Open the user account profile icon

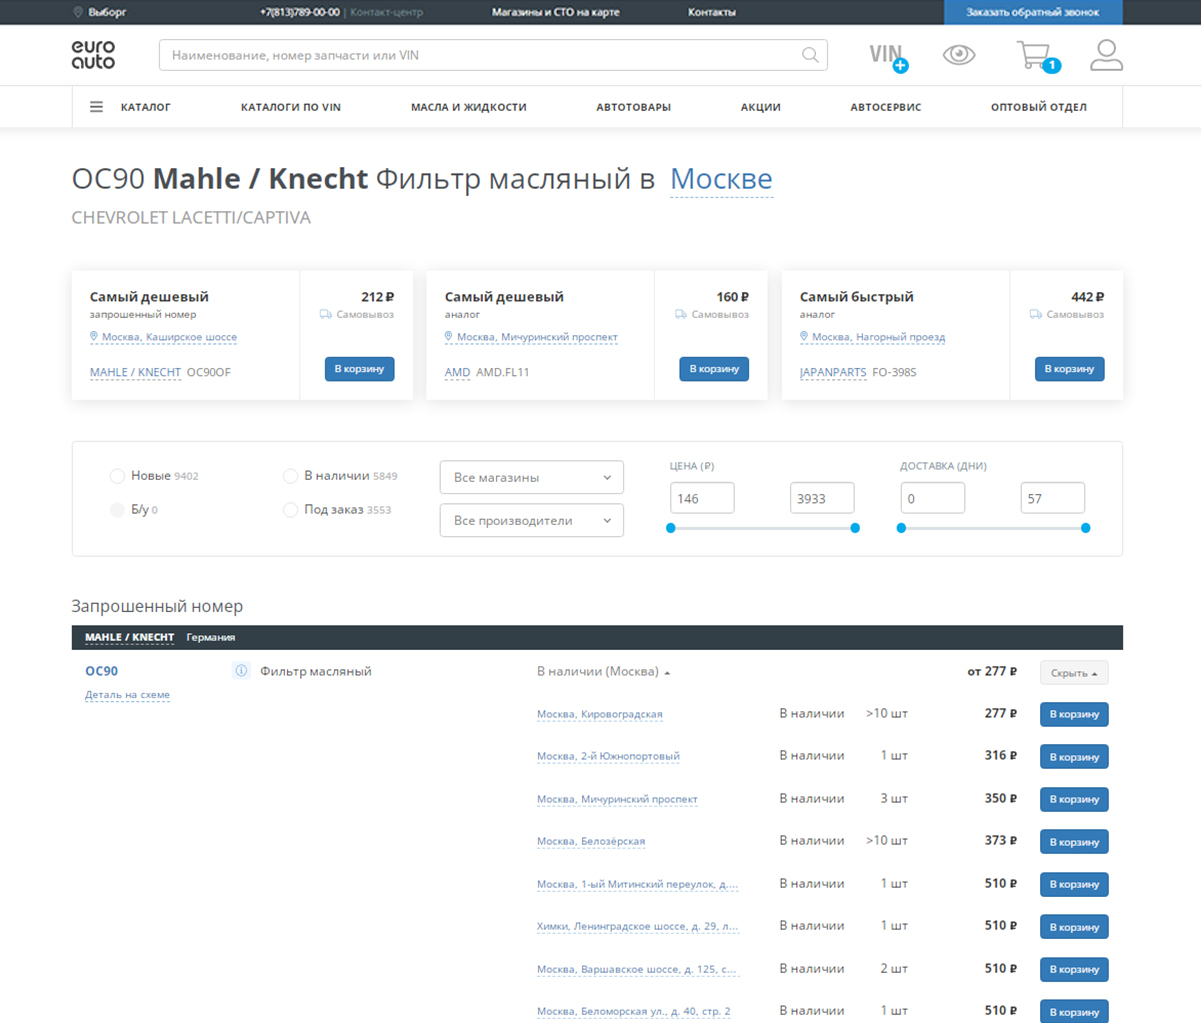[1106, 55]
